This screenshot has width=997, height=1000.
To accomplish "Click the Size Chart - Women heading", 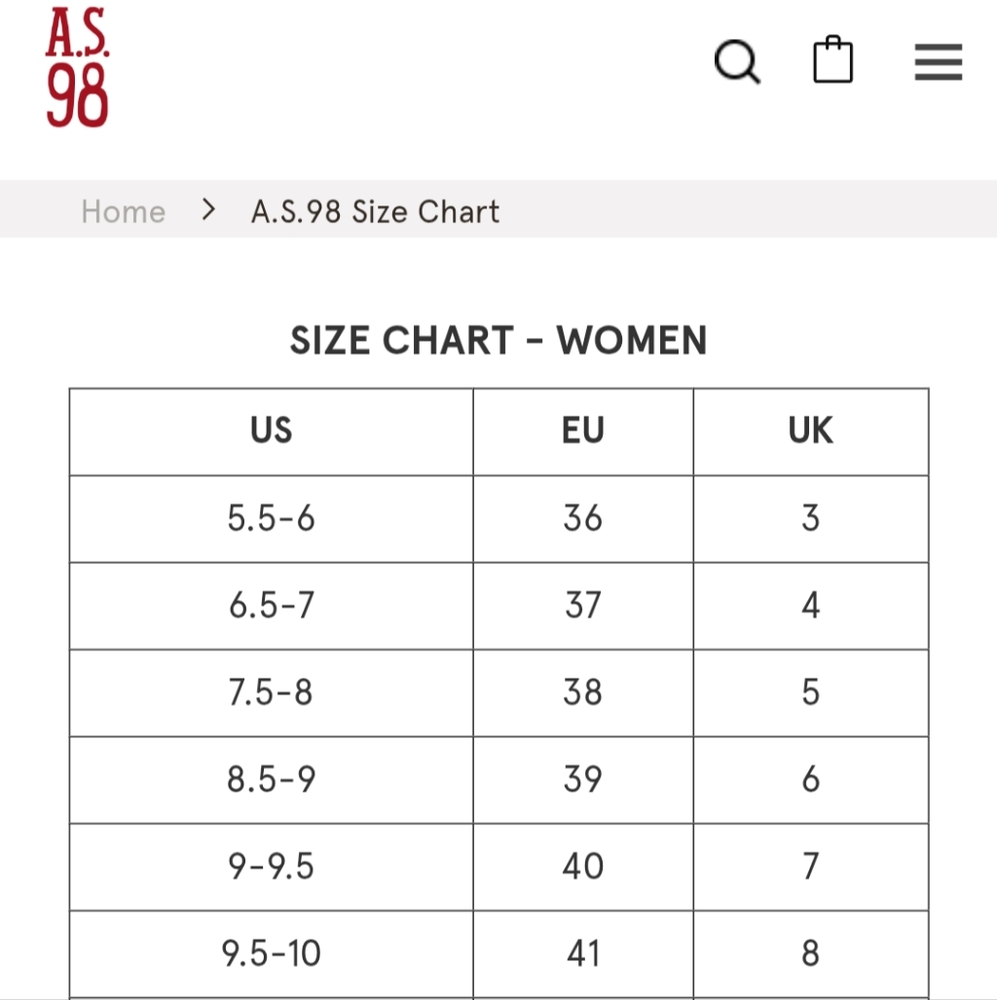I will 498,340.
